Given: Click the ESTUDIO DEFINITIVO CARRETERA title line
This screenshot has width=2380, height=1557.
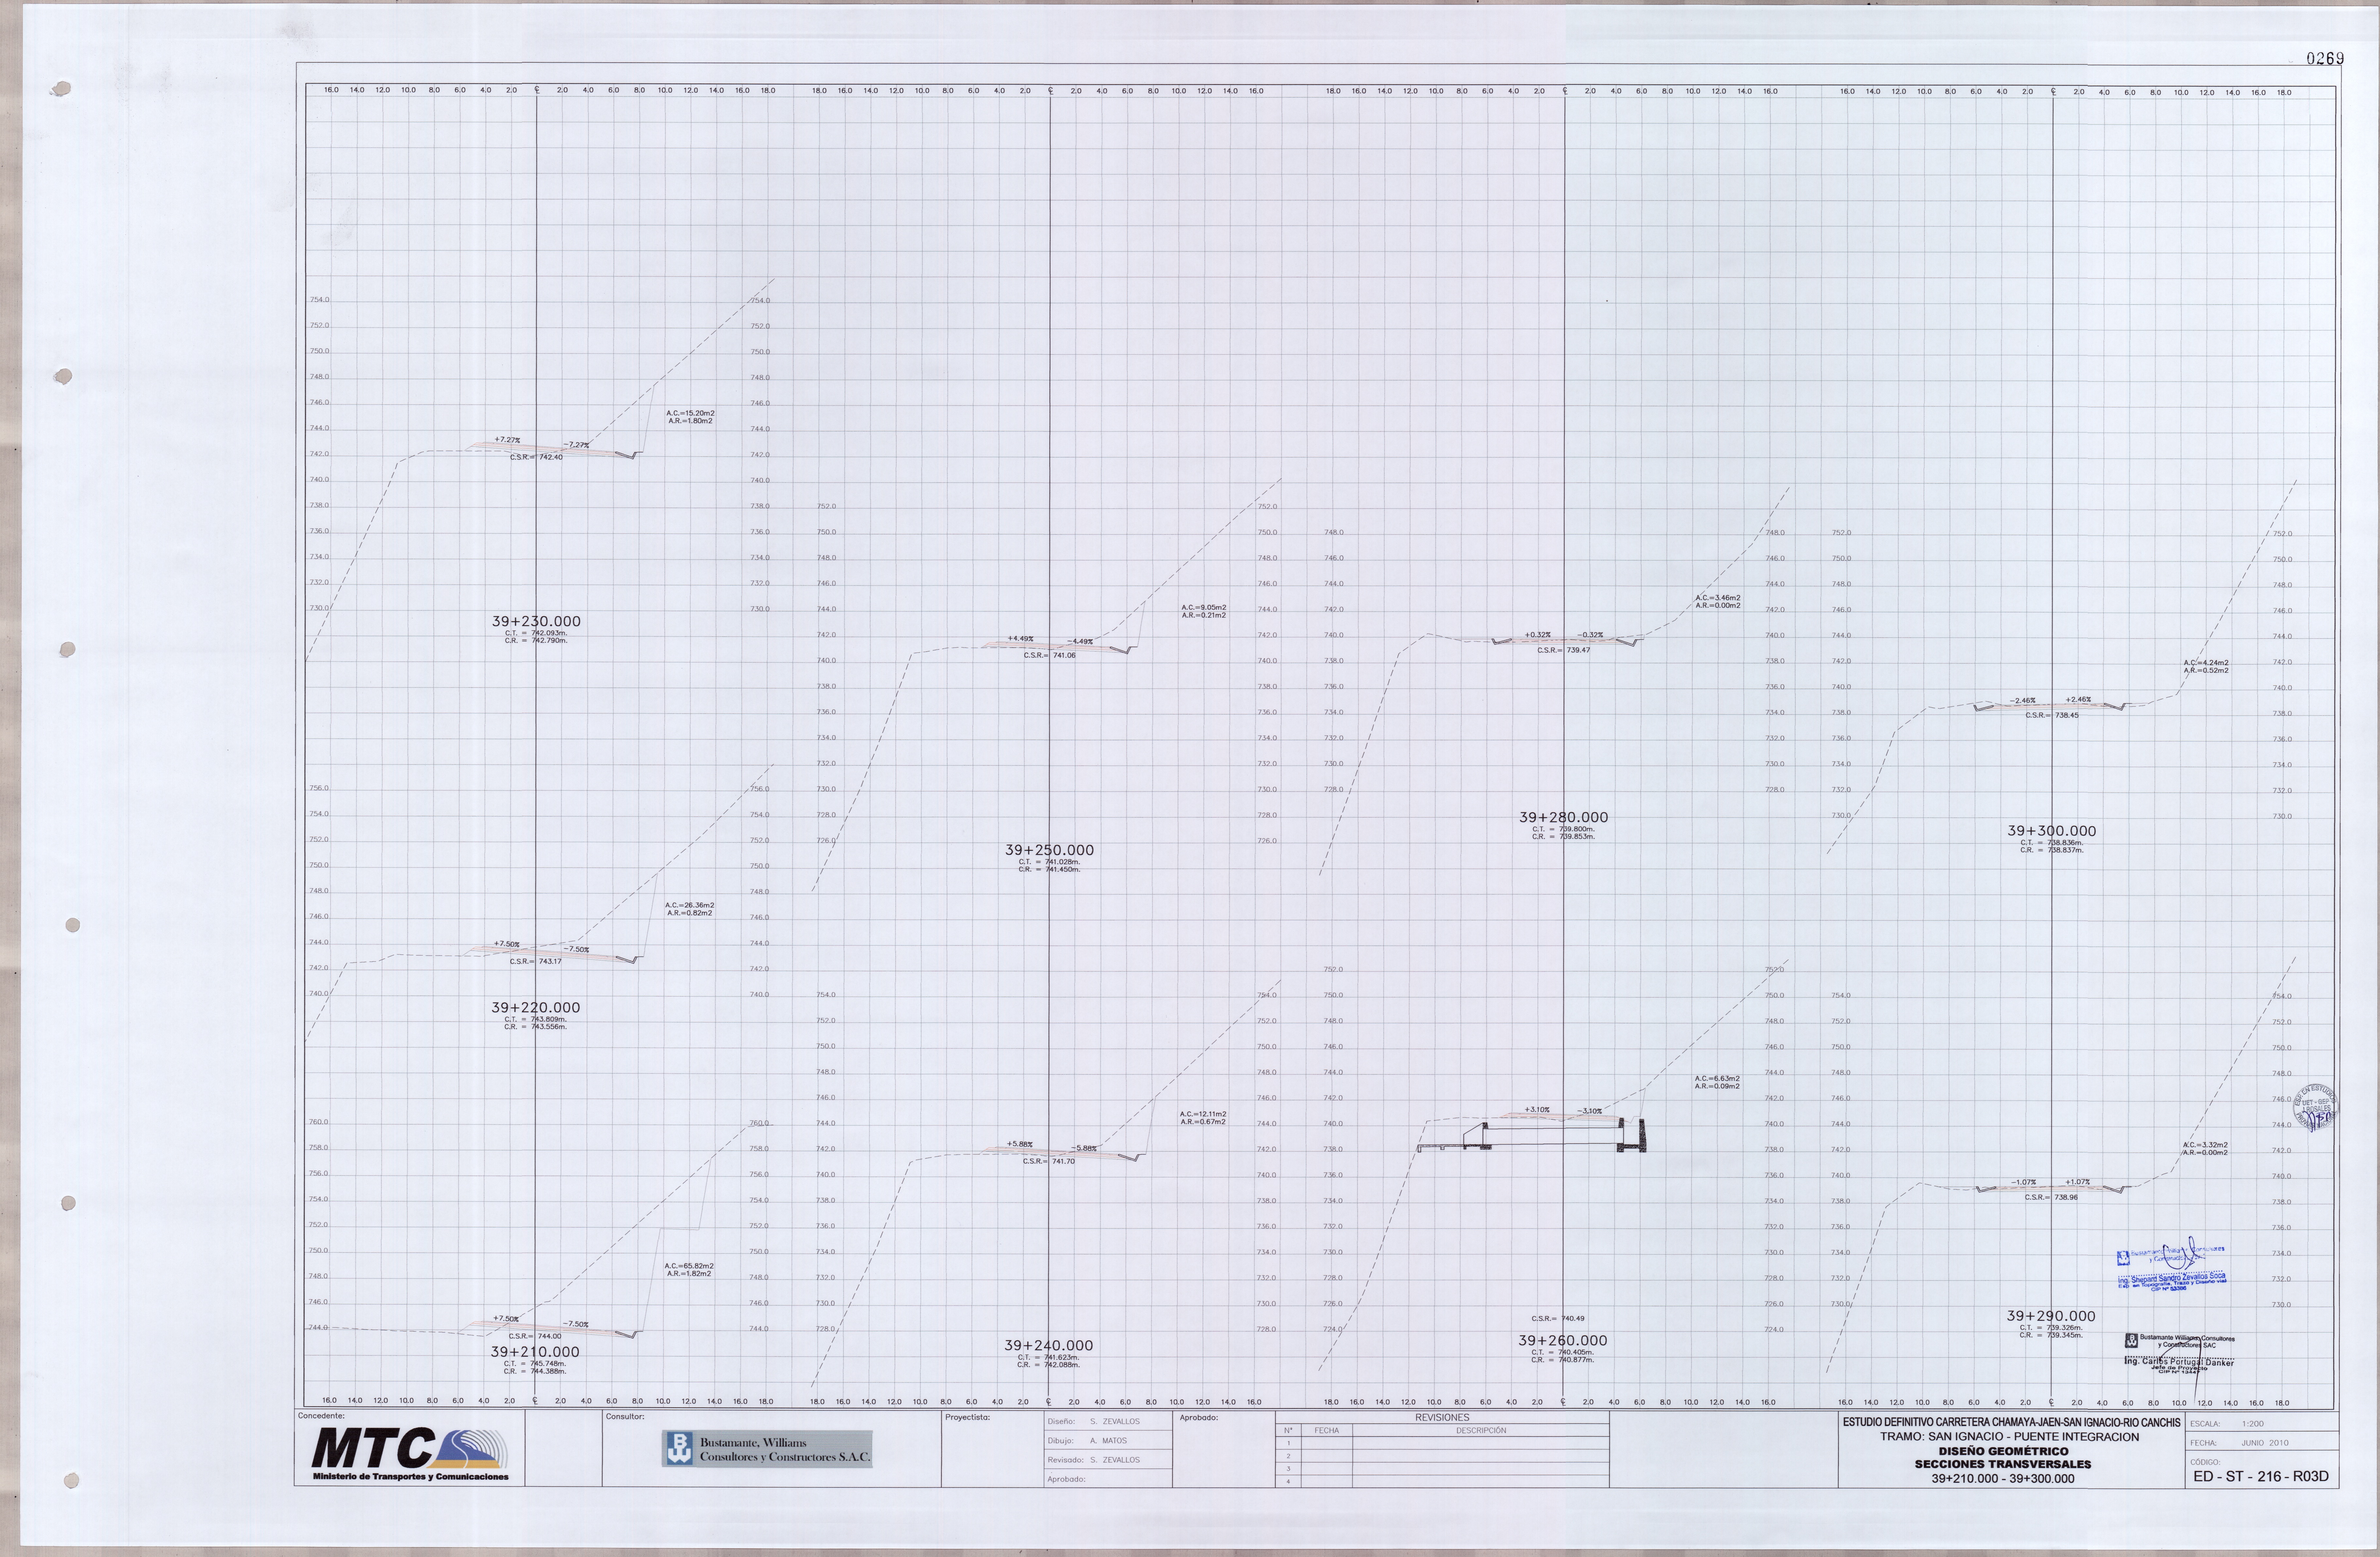Looking at the screenshot, I should pos(2011,1422).
